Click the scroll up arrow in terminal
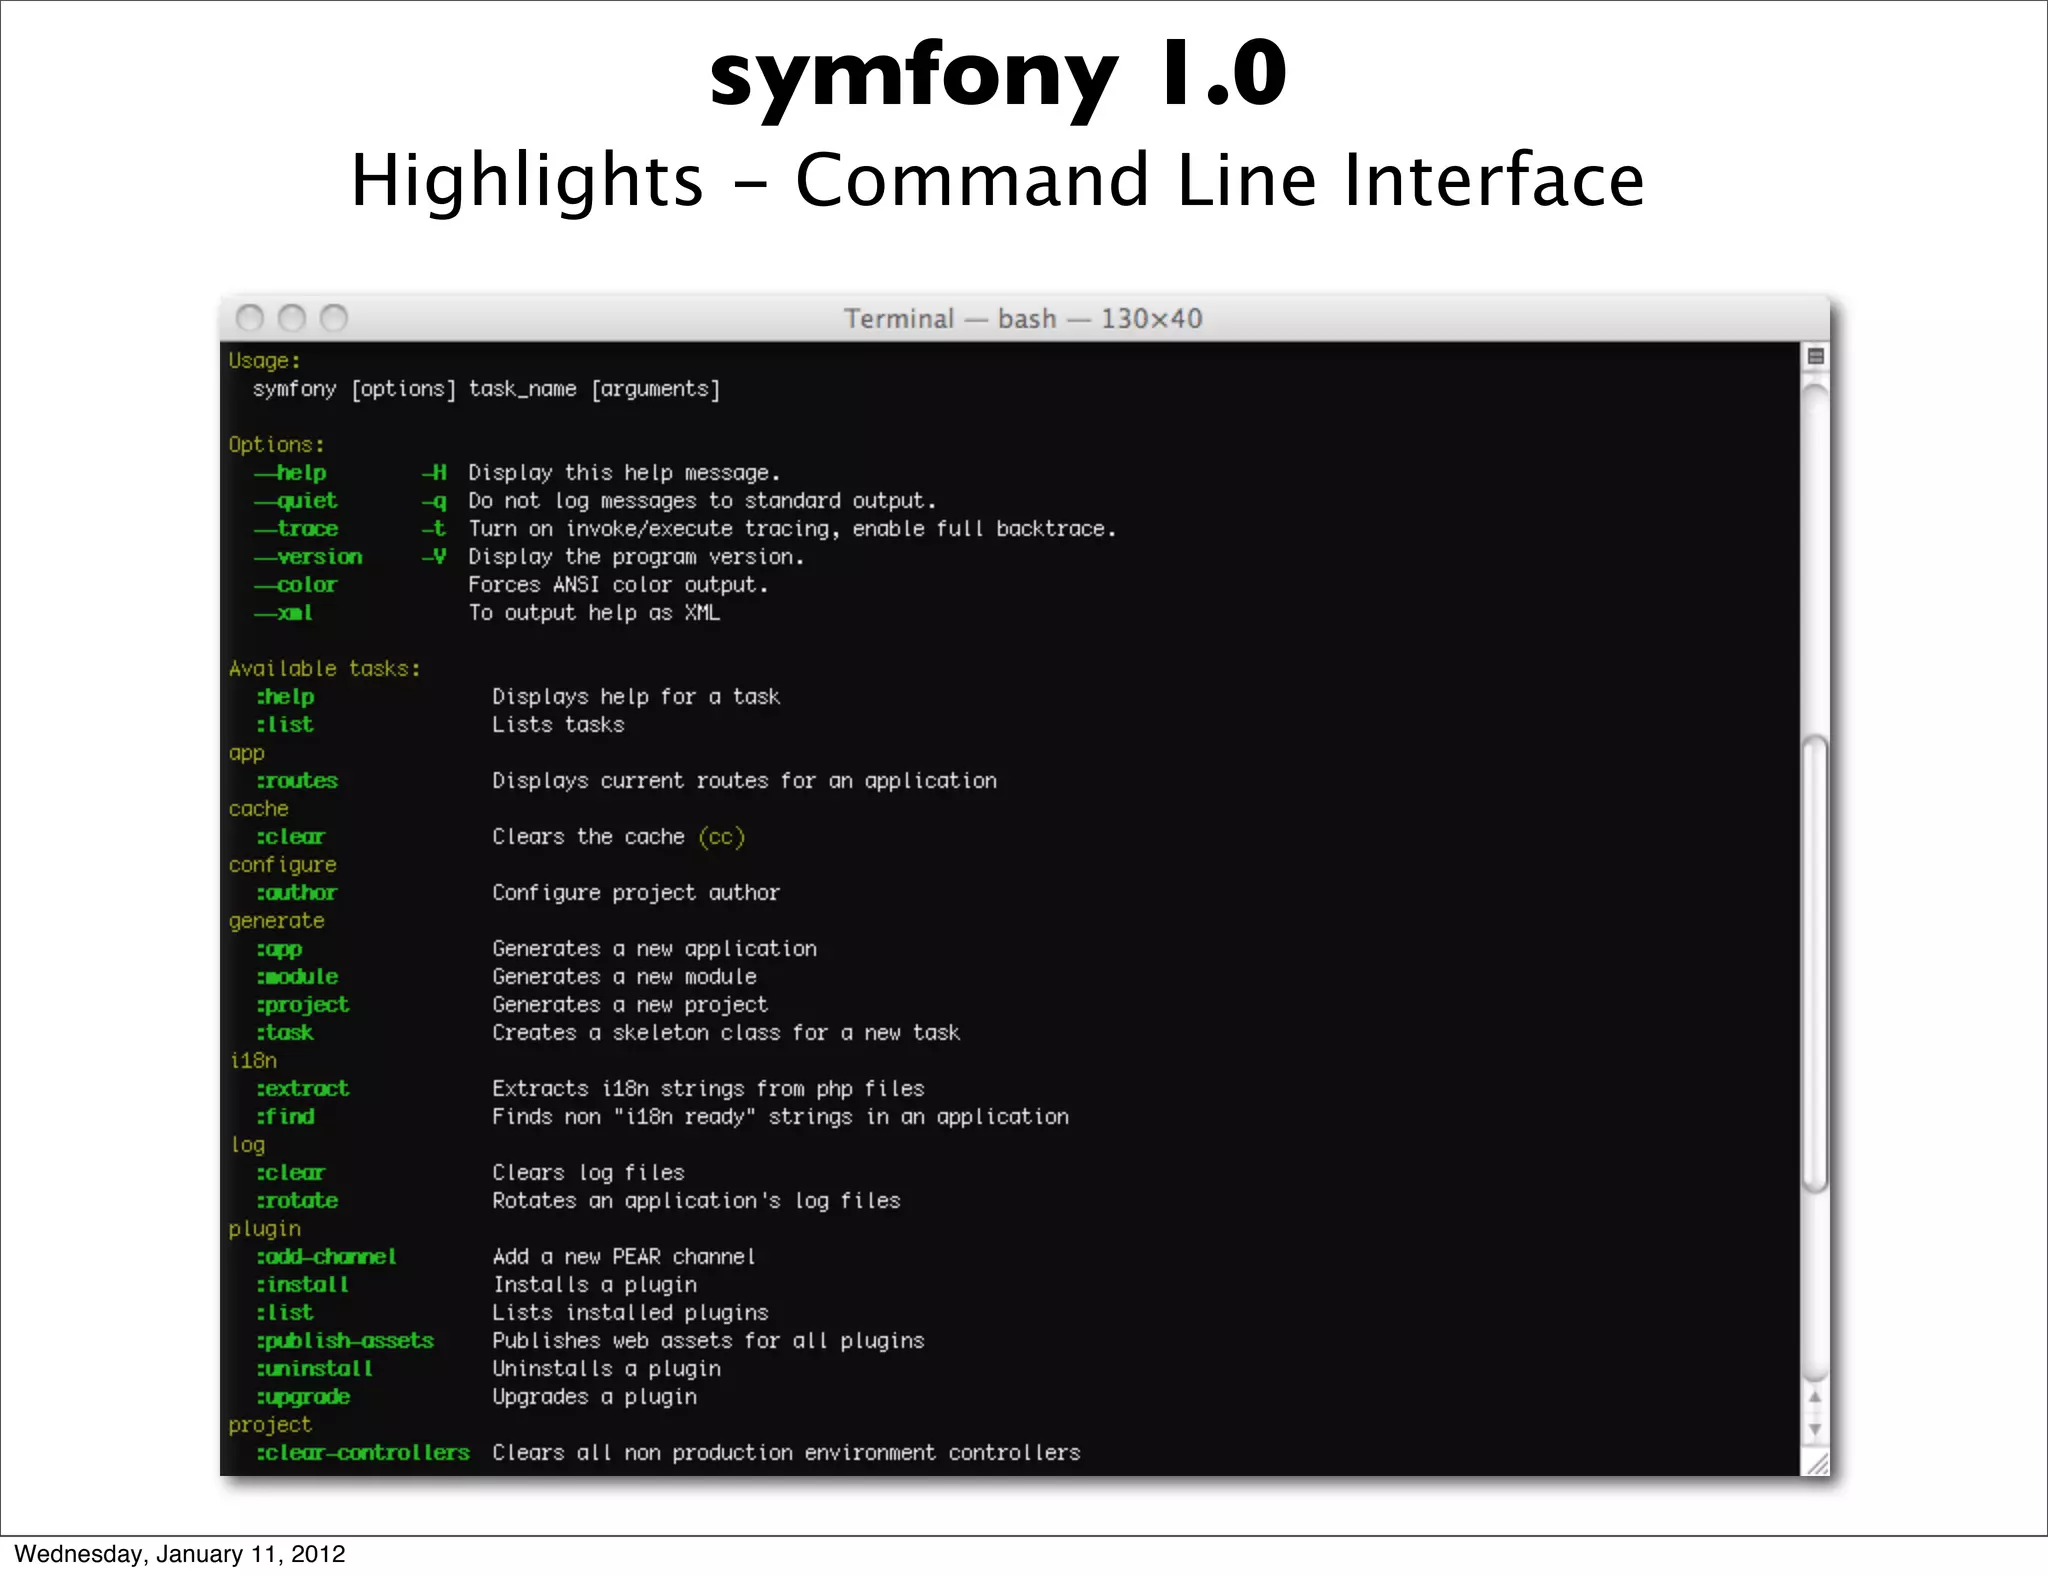2048x1576 pixels. pos(1815,1397)
